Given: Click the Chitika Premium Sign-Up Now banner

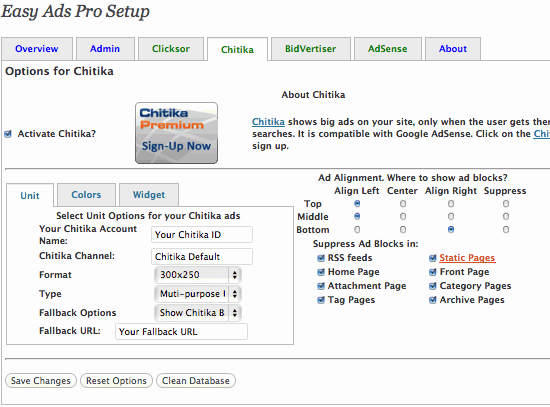Looking at the screenshot, I should coord(176,133).
